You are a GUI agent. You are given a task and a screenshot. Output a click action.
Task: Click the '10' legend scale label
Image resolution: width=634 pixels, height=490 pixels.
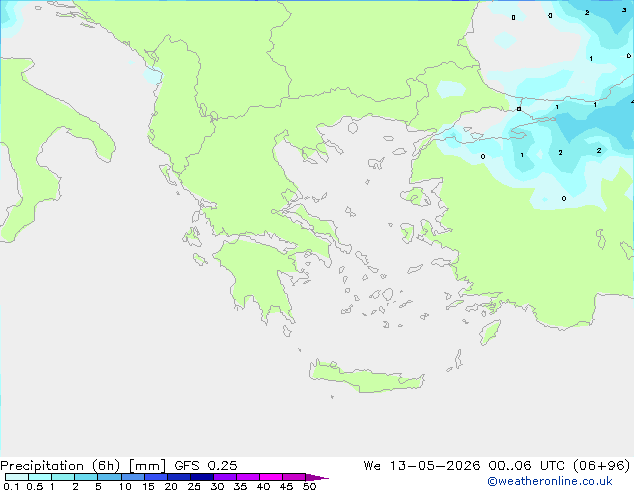click(125, 486)
